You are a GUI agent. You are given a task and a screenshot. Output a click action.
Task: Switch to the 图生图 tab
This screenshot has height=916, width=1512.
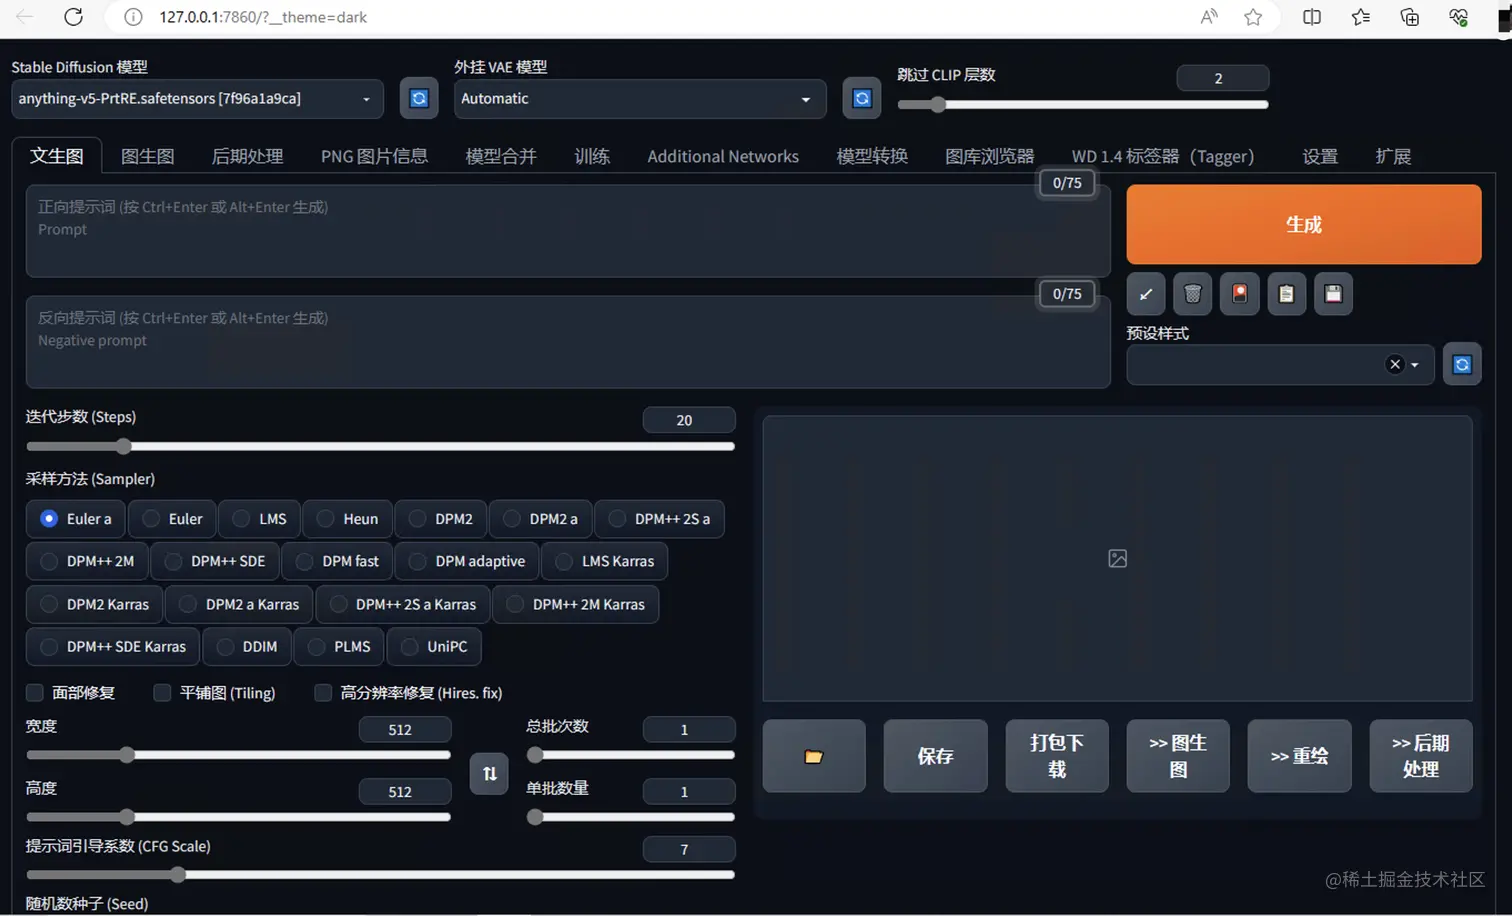(147, 156)
